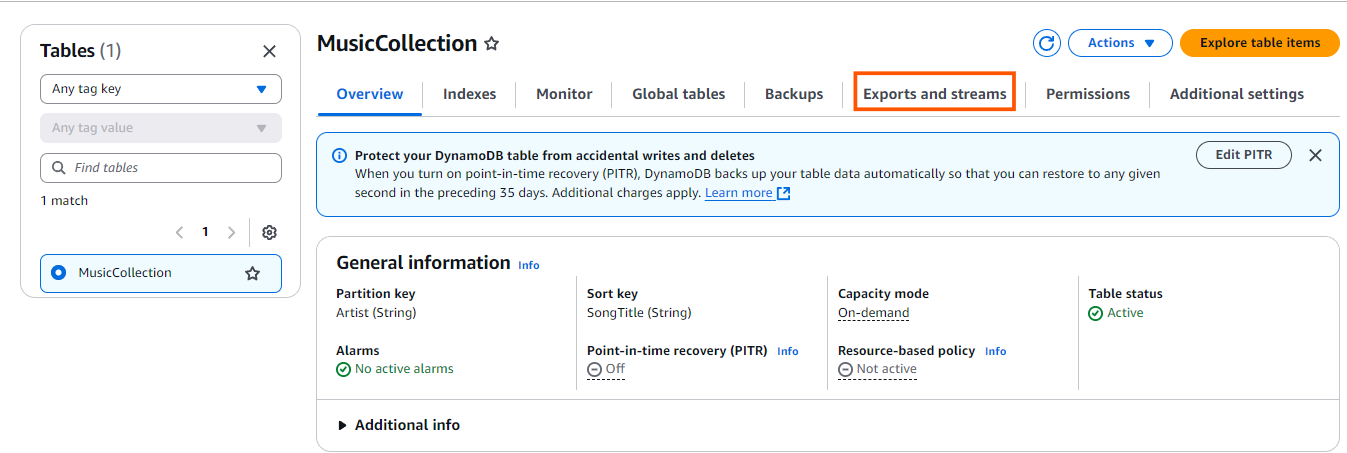The image size is (1347, 453).
Task: Favorite the MusicCollection table star in heading
Action: [491, 44]
